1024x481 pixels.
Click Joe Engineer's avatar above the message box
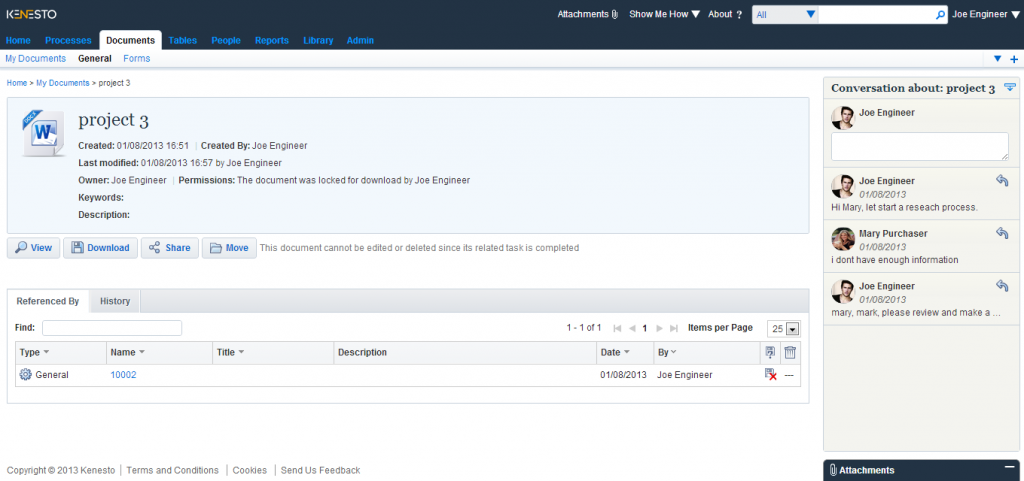tap(843, 118)
